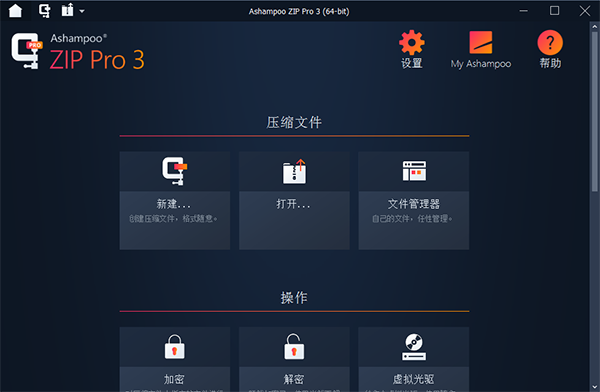600x392 pixels.
Task: Click the scrollbar up arrow
Action: pos(595,27)
